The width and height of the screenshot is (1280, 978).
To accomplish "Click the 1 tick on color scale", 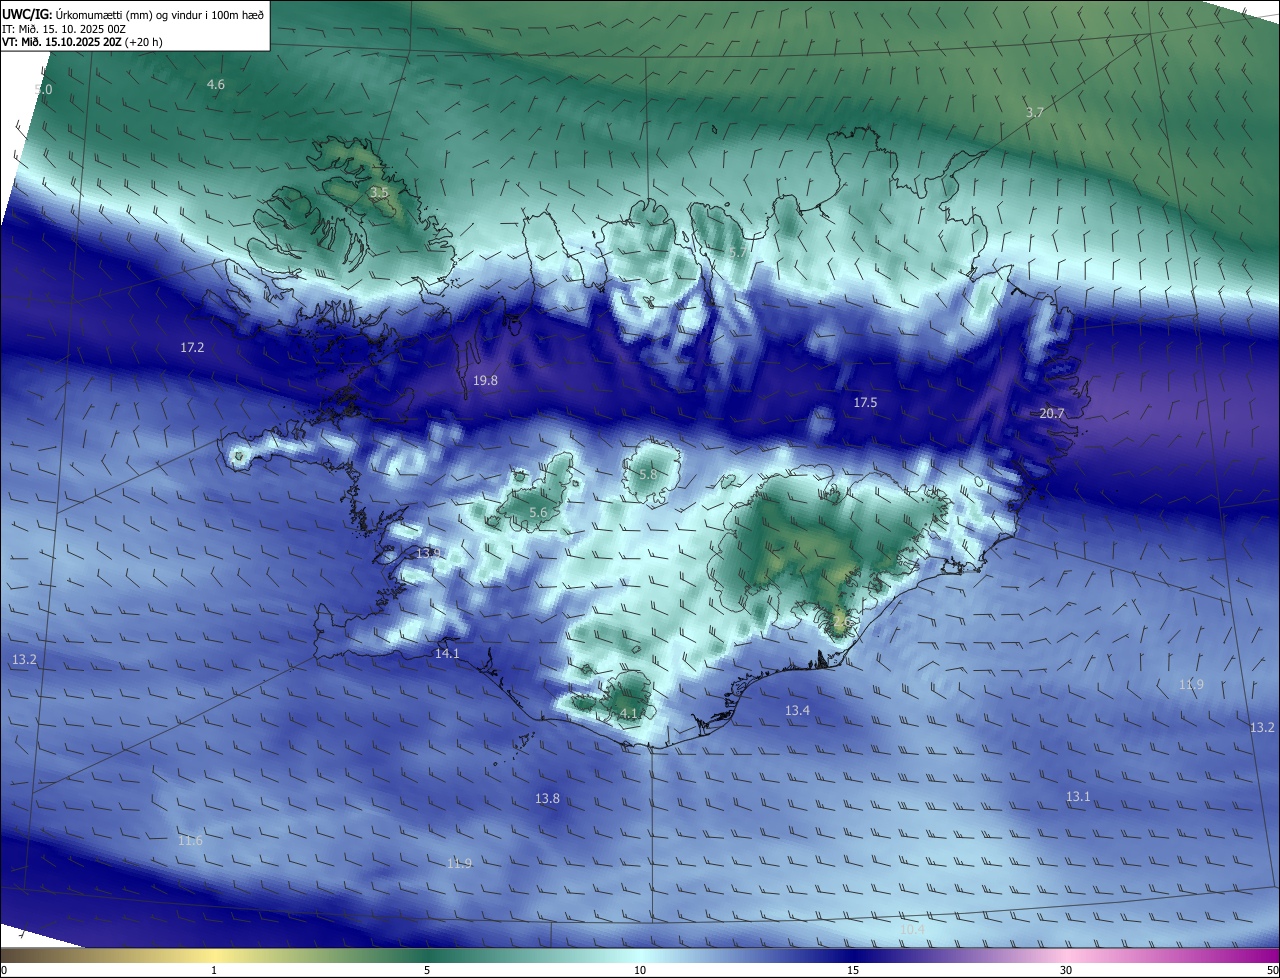I will (x=214, y=970).
